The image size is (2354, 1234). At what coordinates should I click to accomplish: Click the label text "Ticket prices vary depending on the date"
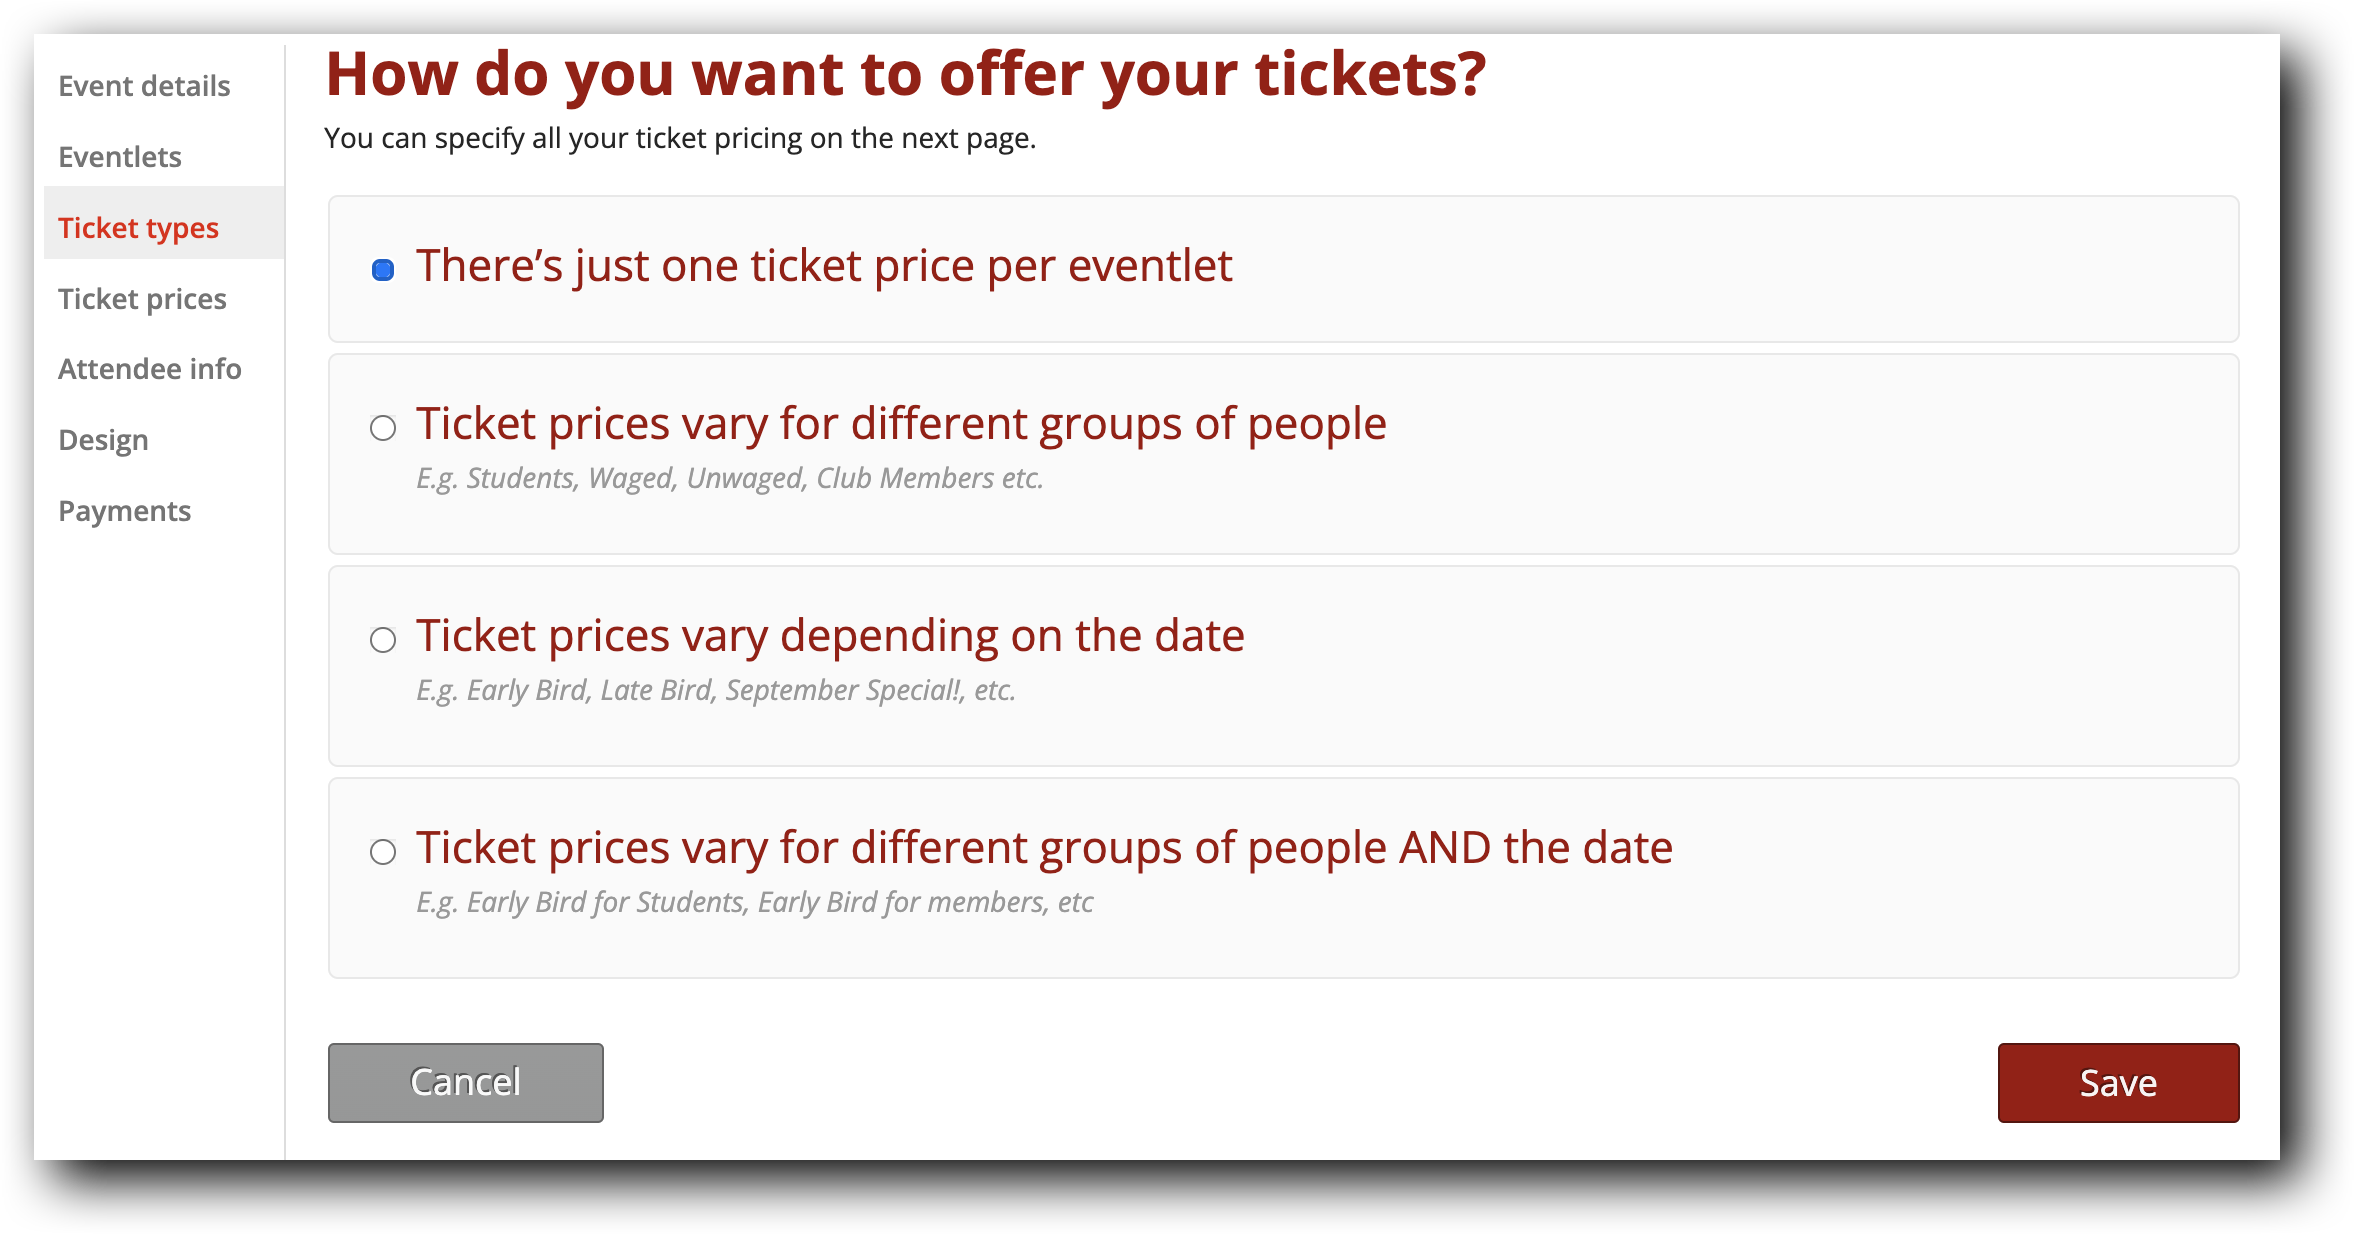point(831,636)
